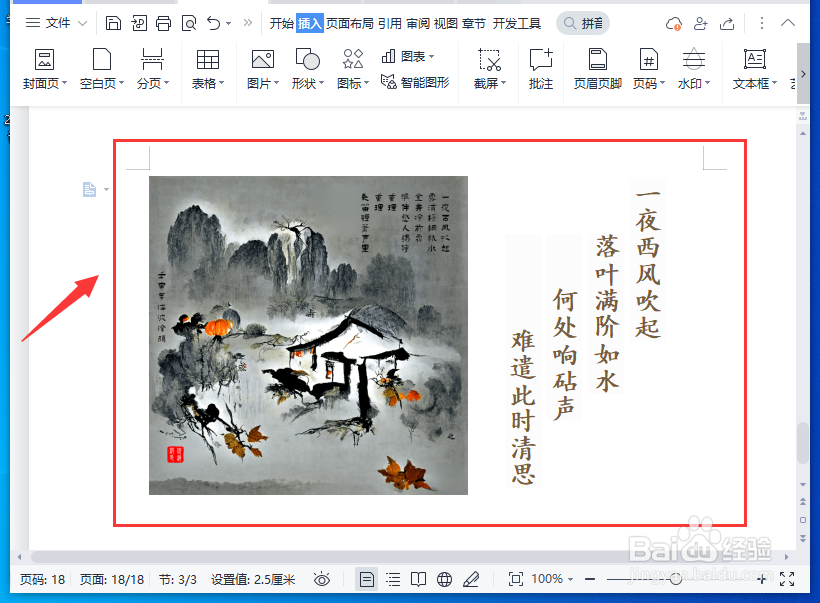Switch to the 视图 tab
The height and width of the screenshot is (603, 820).
click(x=446, y=24)
